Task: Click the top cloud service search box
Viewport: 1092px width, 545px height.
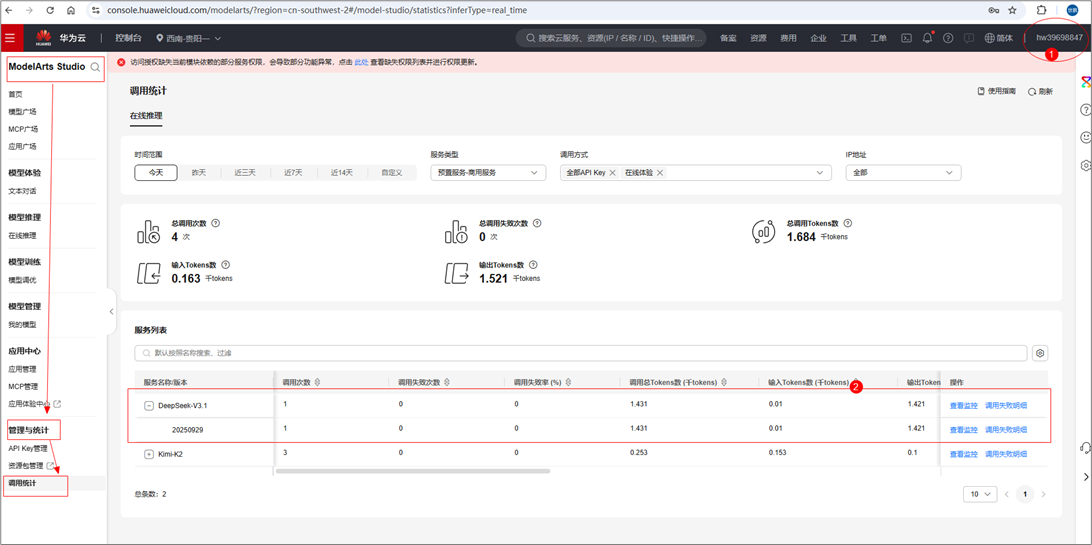Action: click(611, 38)
